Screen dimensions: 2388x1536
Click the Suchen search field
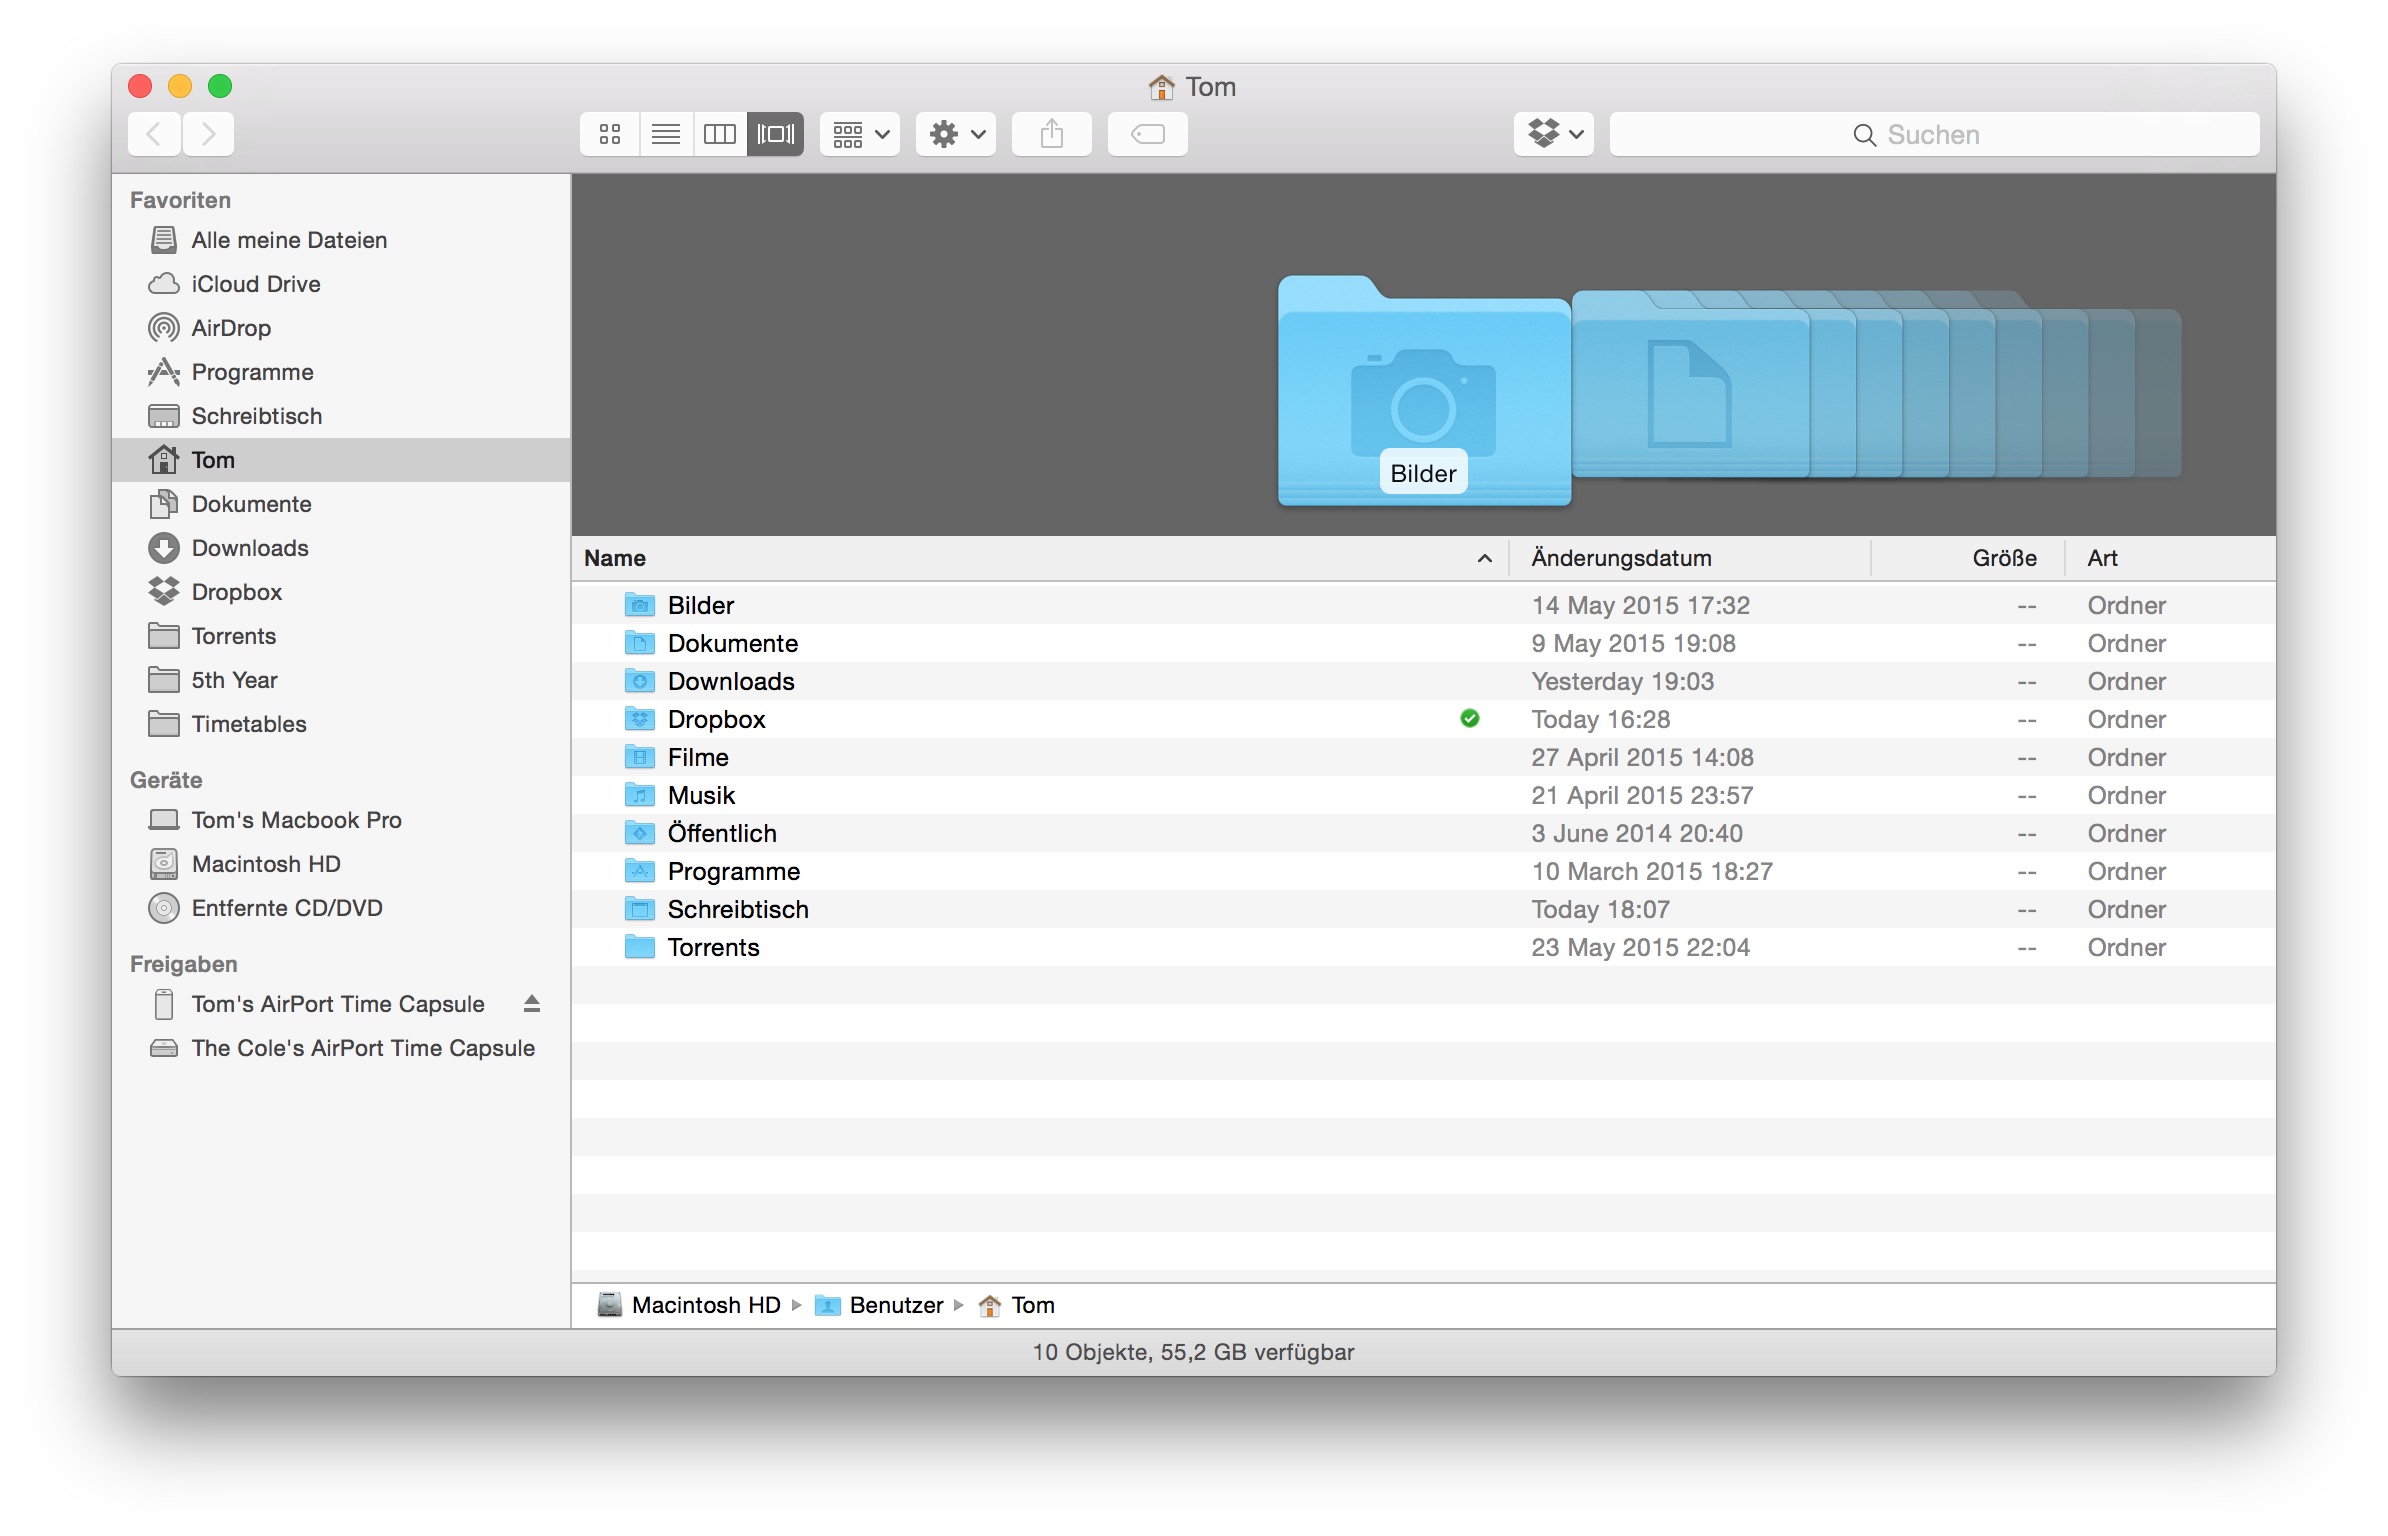pos(1934,135)
